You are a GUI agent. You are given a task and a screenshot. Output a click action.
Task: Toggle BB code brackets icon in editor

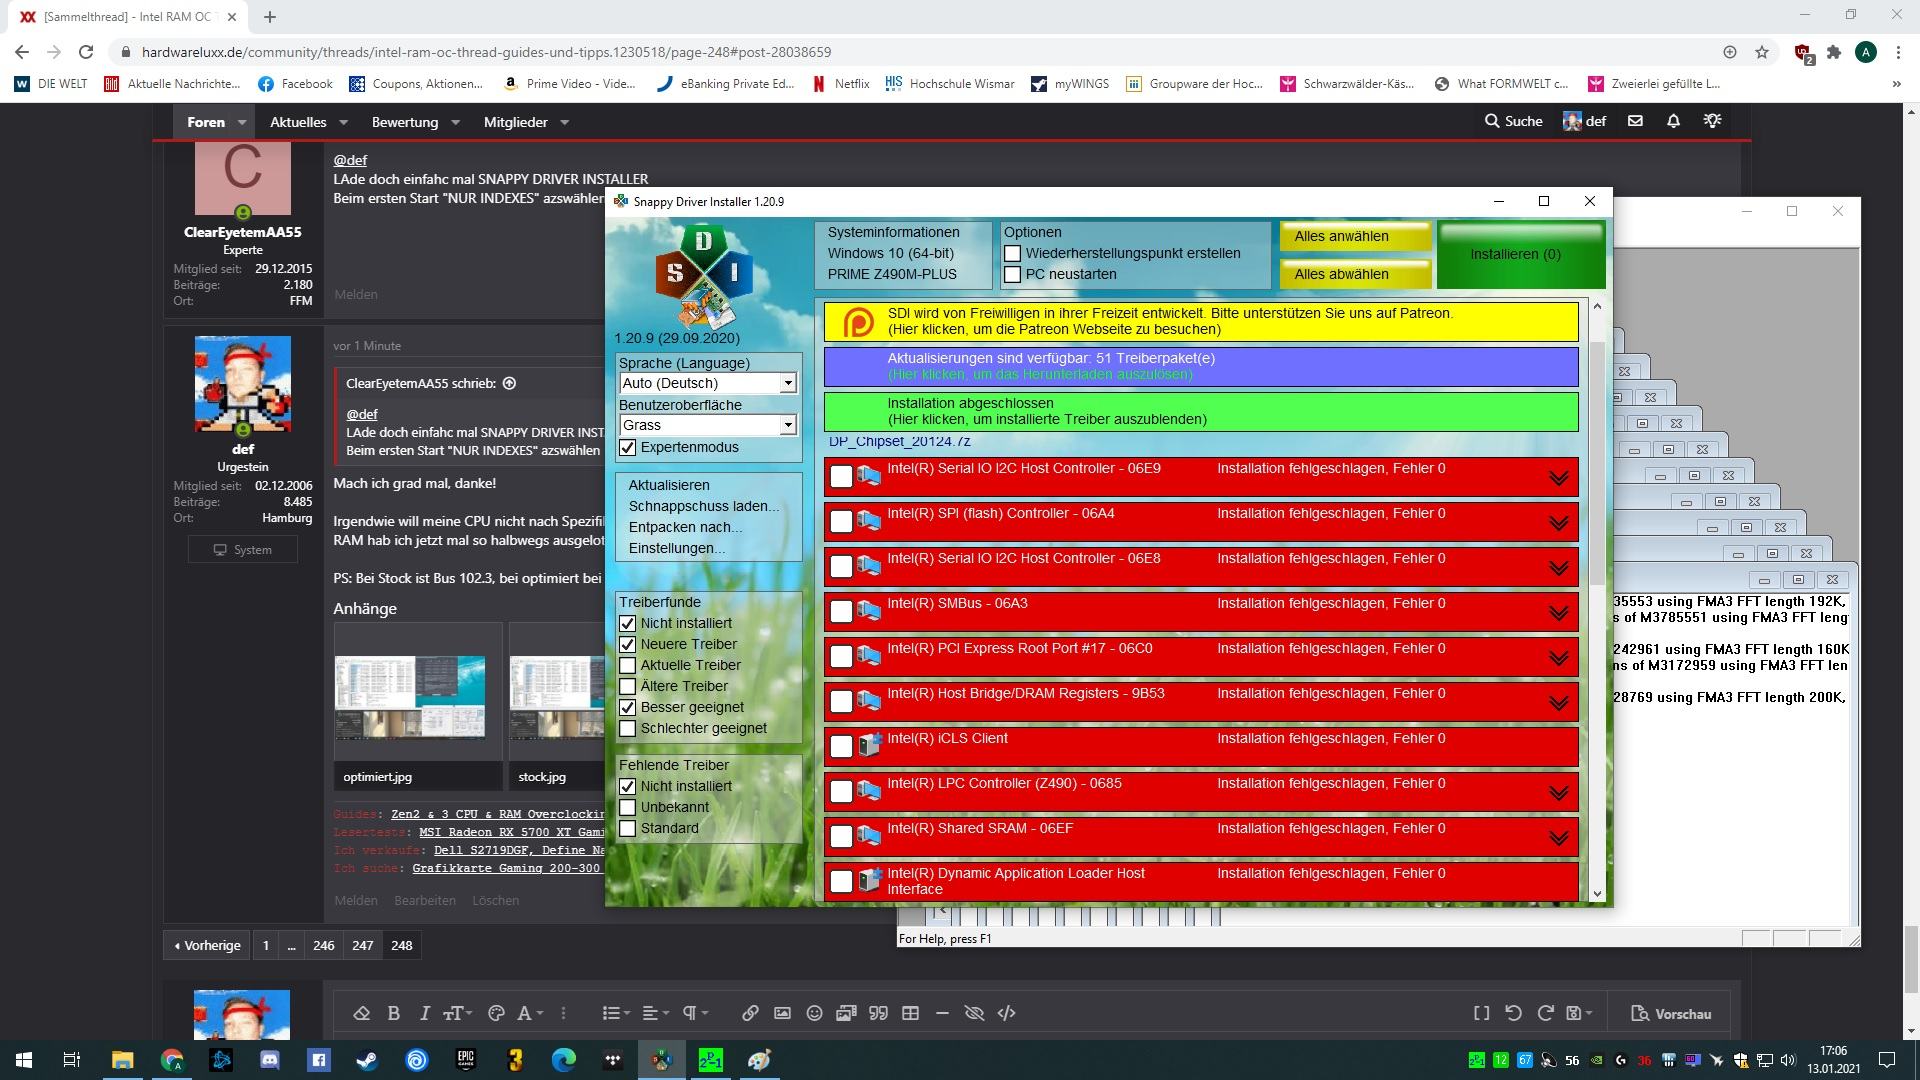coord(1481,1013)
